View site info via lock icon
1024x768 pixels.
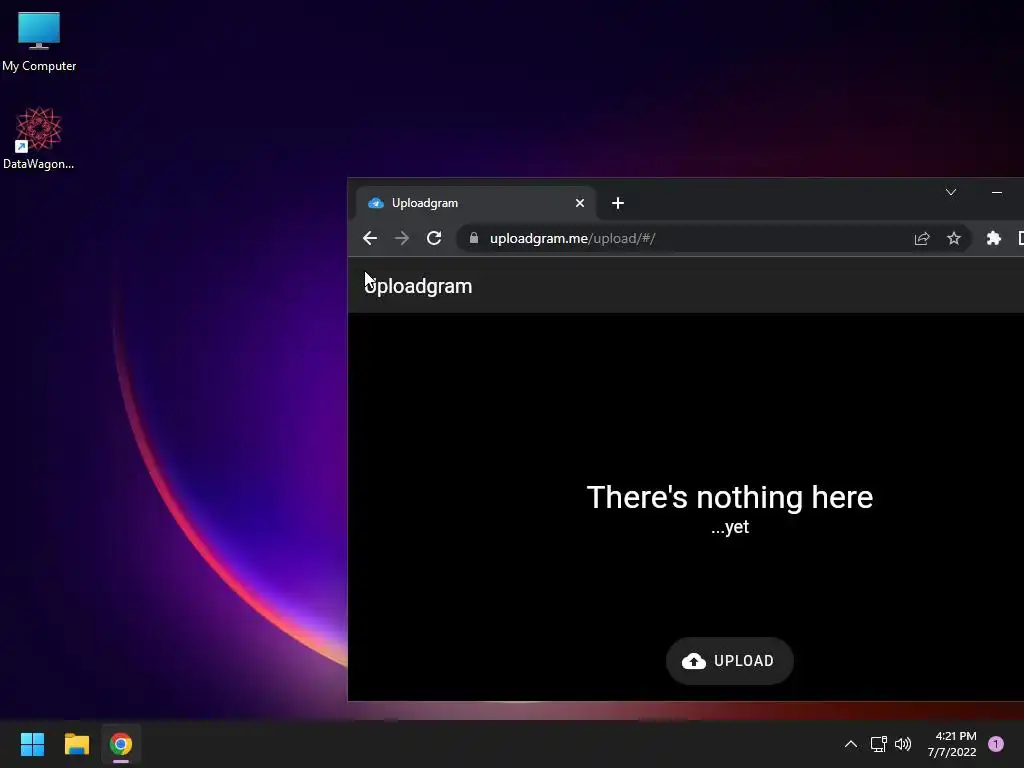(474, 238)
